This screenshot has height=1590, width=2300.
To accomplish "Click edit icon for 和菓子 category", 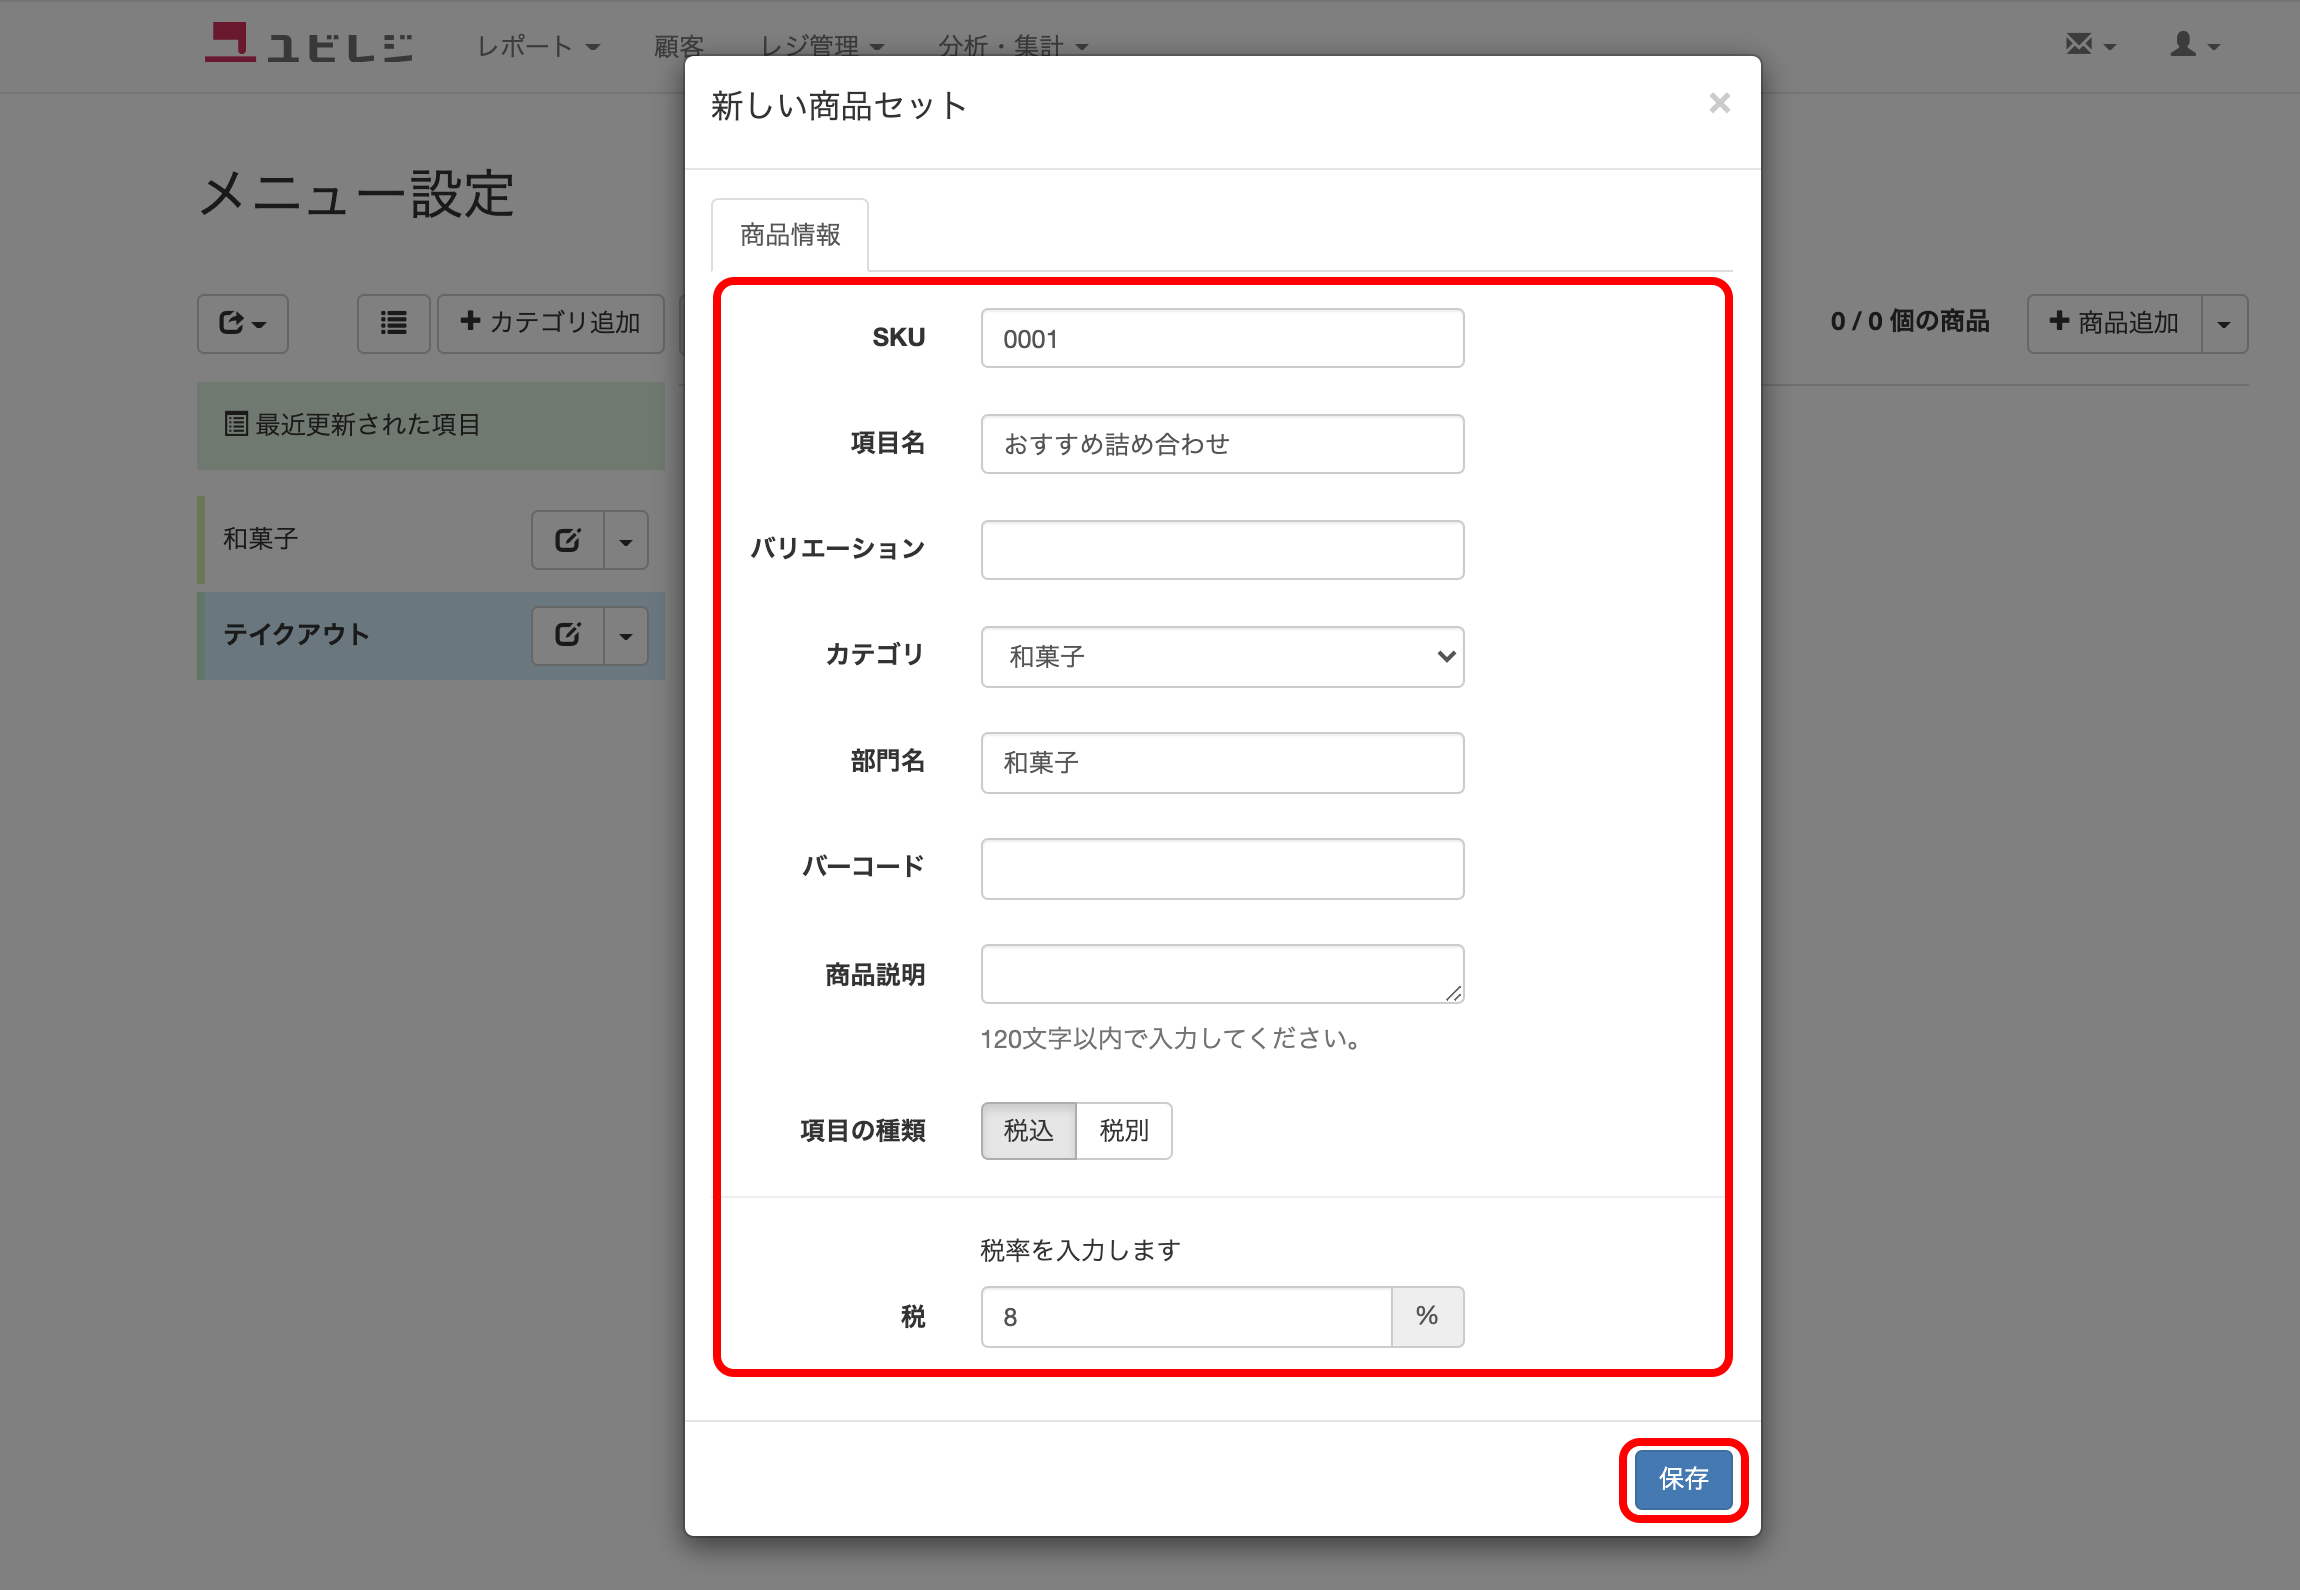I will click(567, 540).
